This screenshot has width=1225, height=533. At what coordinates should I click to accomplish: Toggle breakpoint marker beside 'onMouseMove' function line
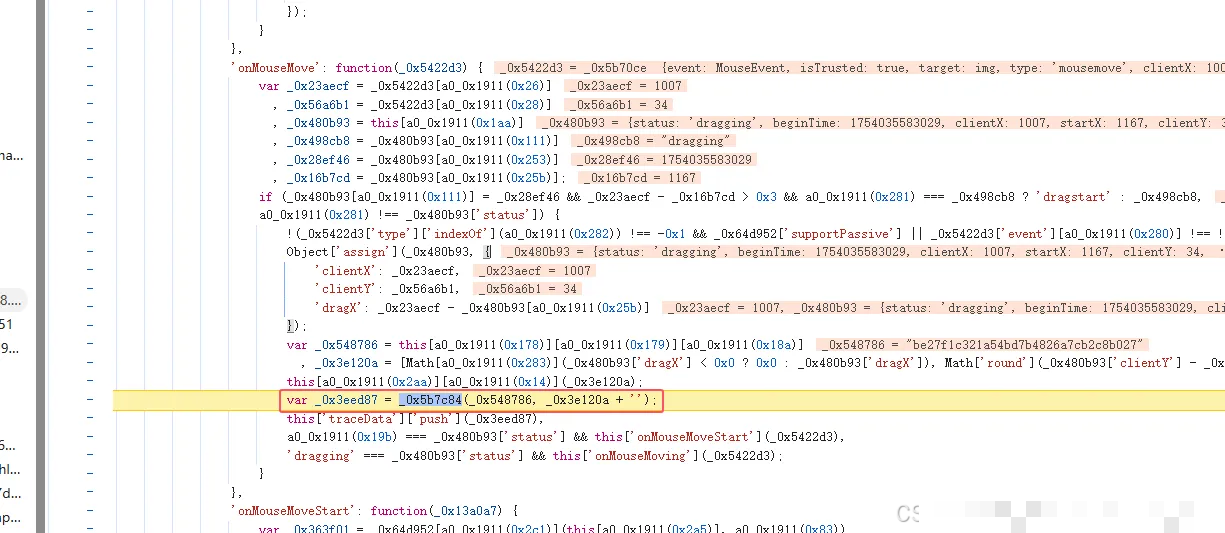(x=90, y=67)
